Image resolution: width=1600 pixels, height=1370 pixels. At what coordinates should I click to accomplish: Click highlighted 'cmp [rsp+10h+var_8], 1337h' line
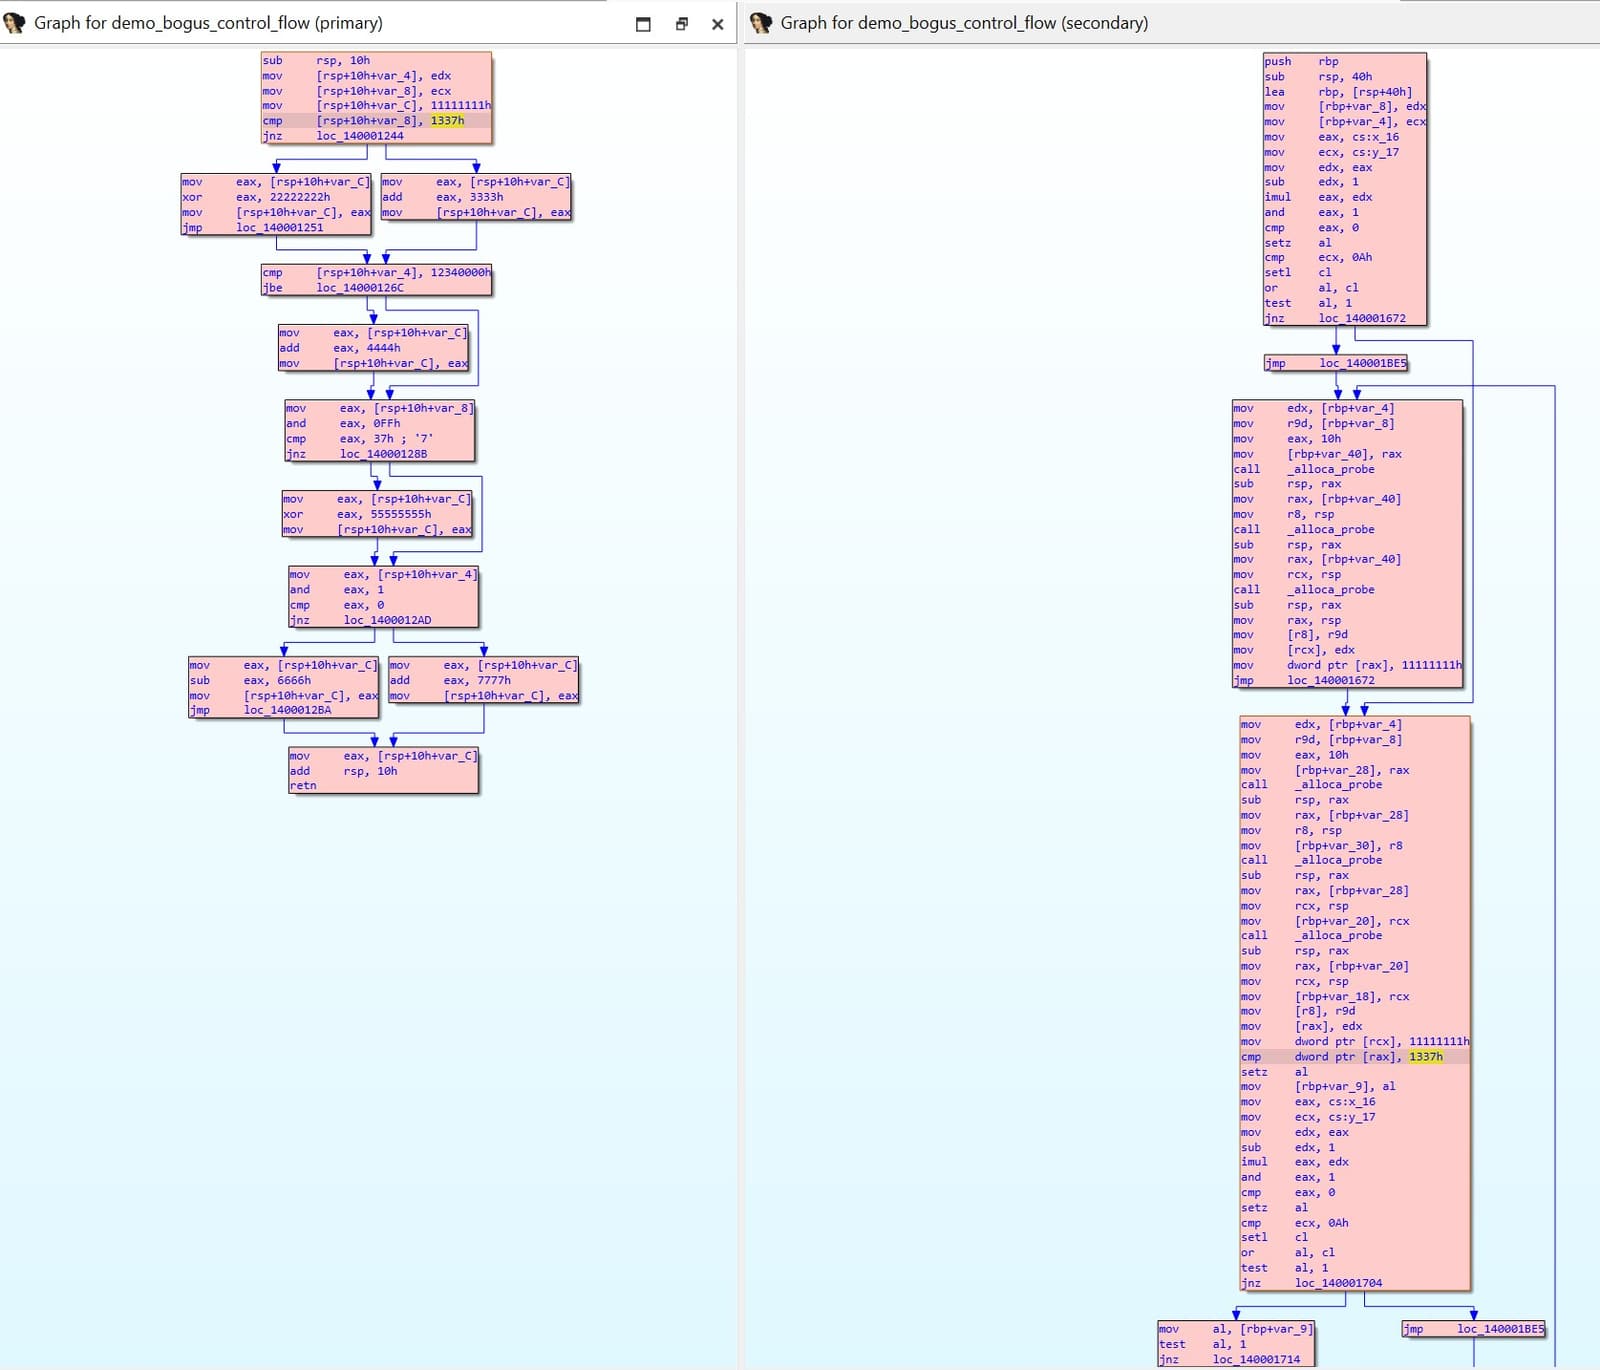pyautogui.click(x=376, y=120)
